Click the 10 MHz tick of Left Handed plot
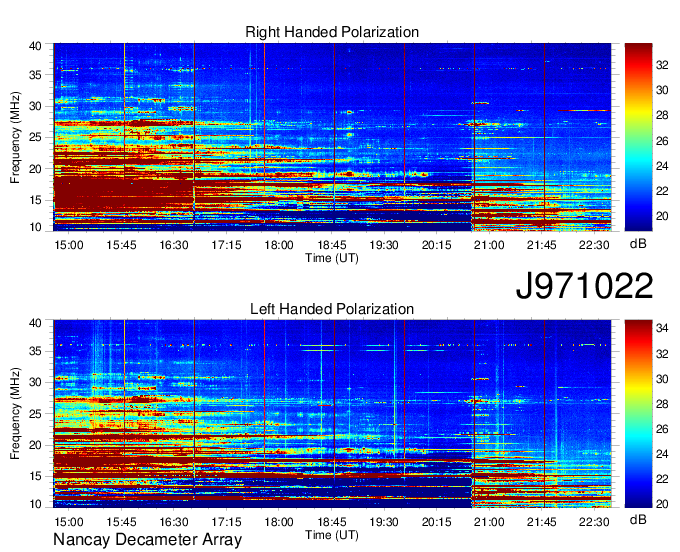 tap(35, 504)
